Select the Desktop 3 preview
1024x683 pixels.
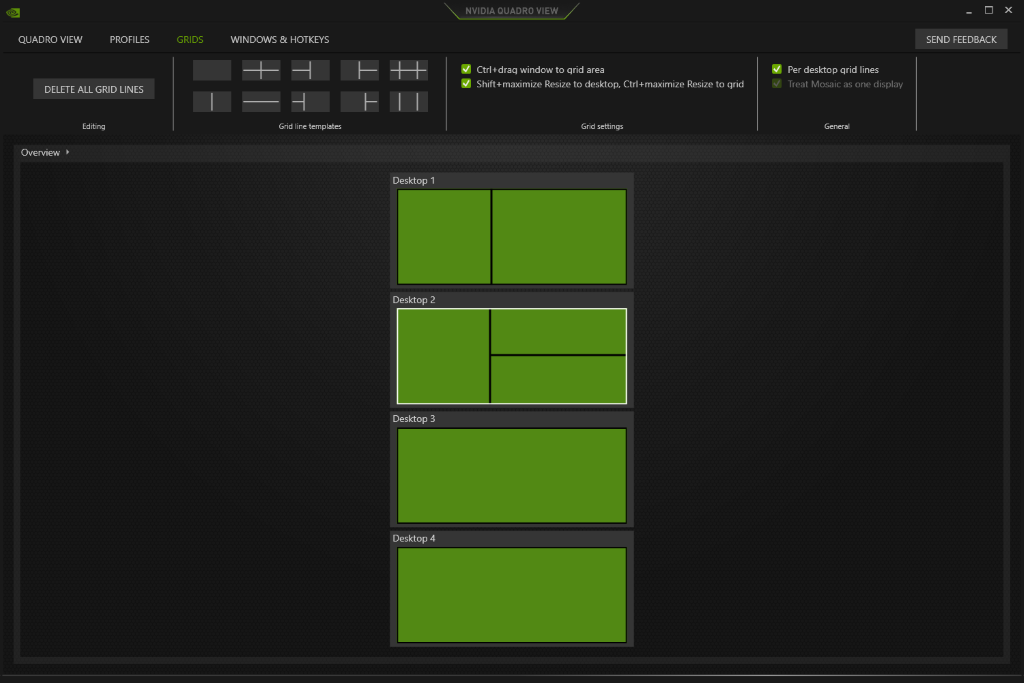(x=512, y=475)
